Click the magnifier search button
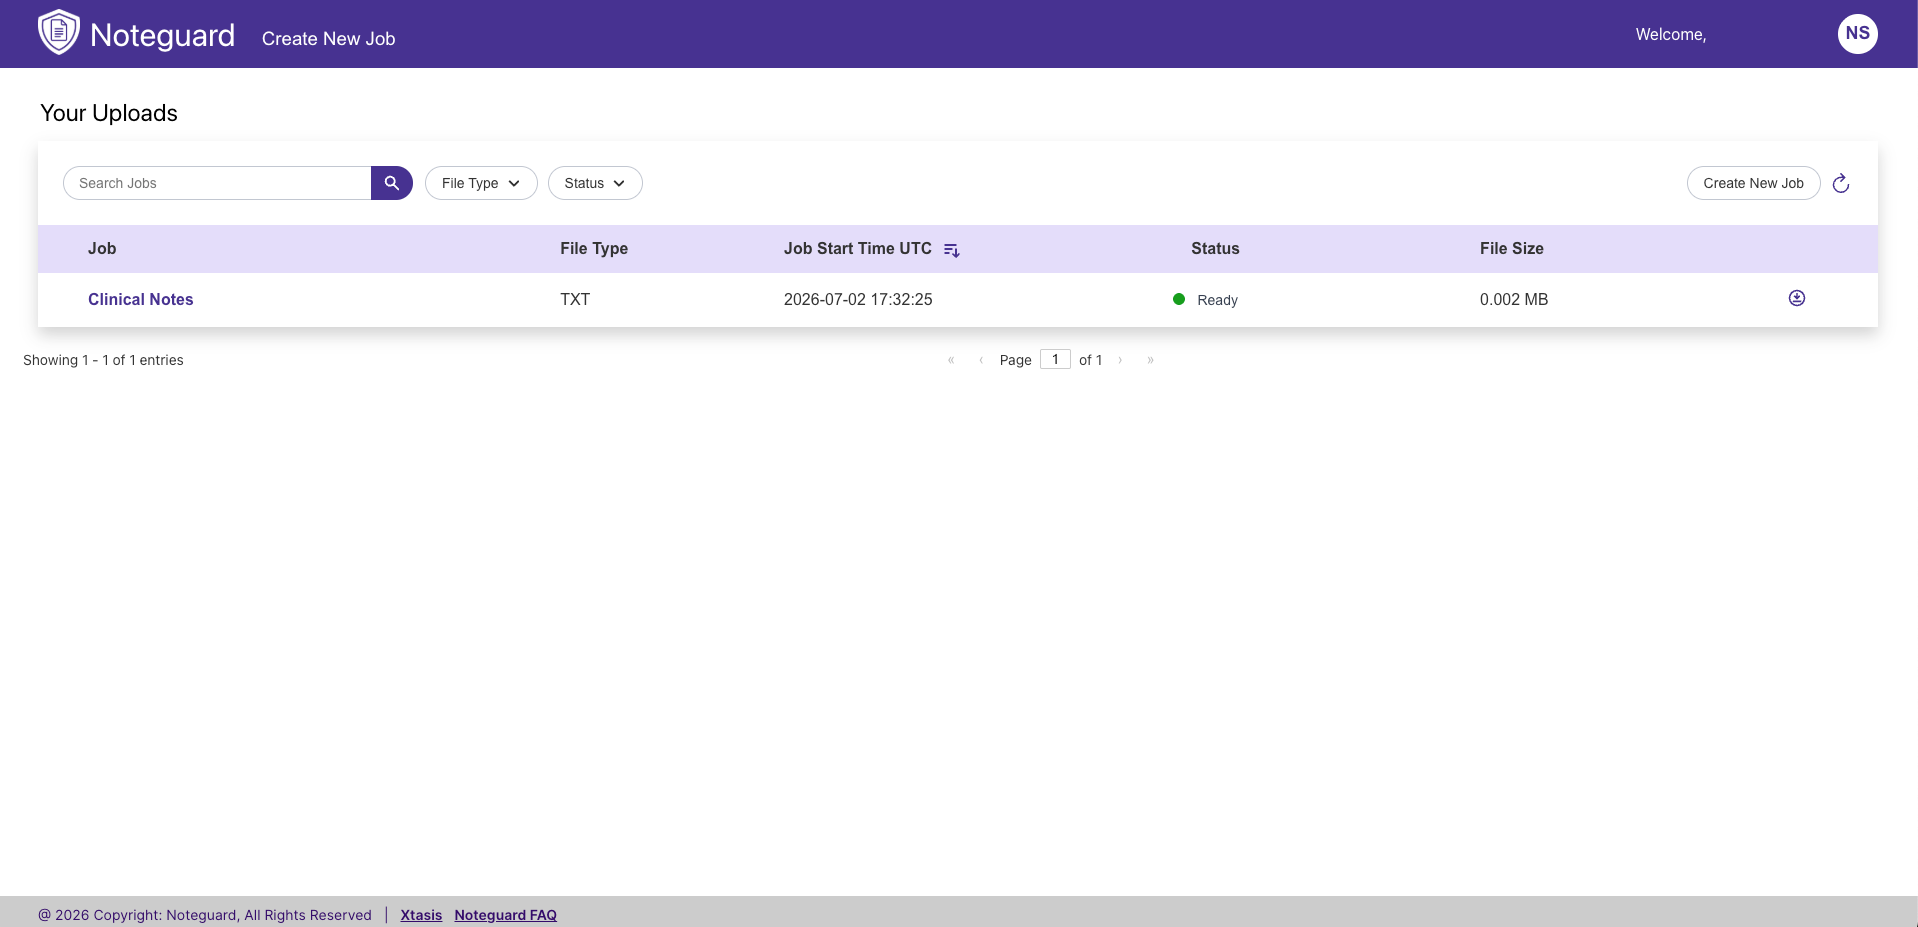 [392, 183]
